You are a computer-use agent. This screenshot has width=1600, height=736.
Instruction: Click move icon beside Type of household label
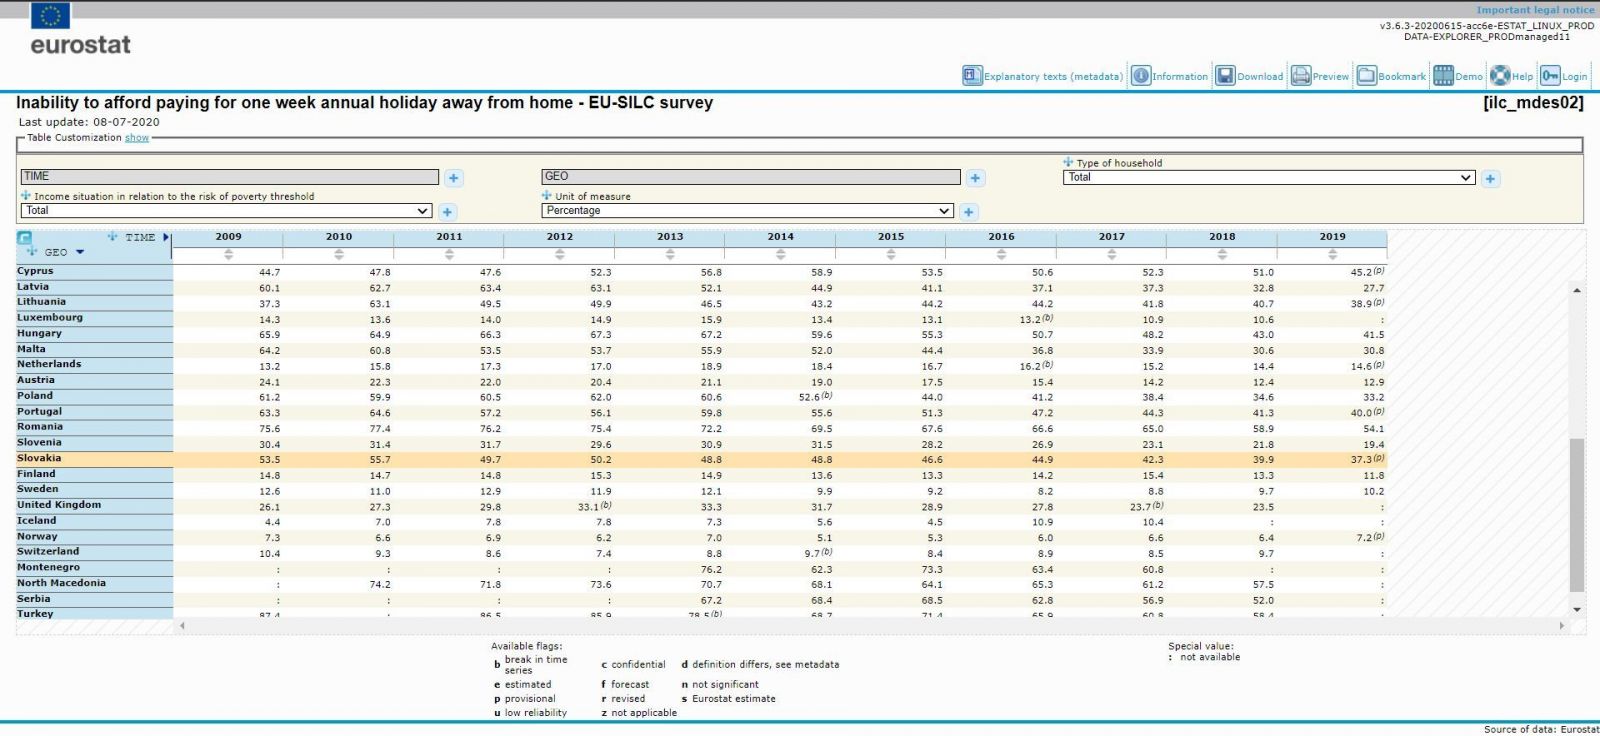click(1068, 162)
